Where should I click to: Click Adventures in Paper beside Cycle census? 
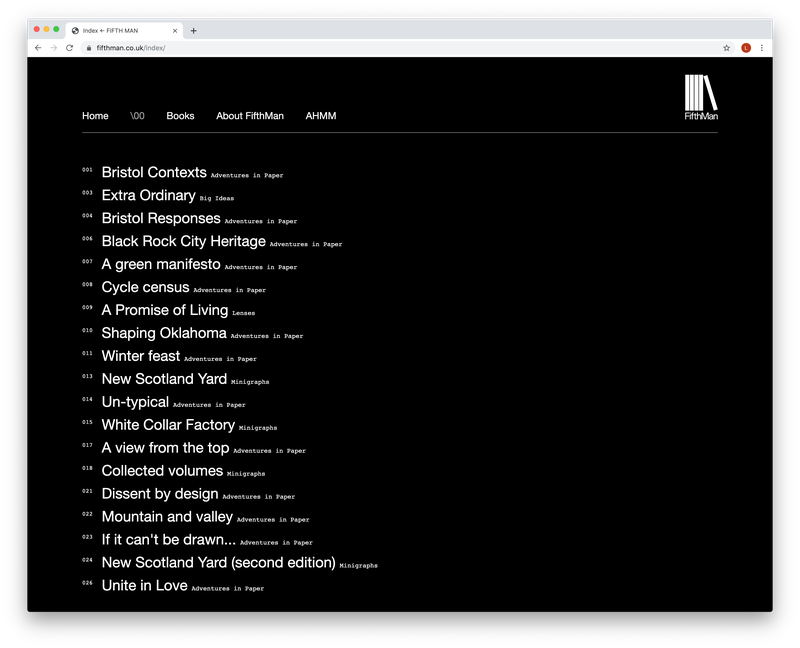click(230, 290)
